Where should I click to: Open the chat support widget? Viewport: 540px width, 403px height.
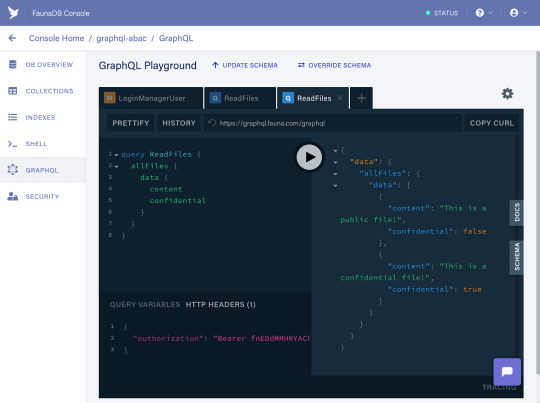click(507, 372)
